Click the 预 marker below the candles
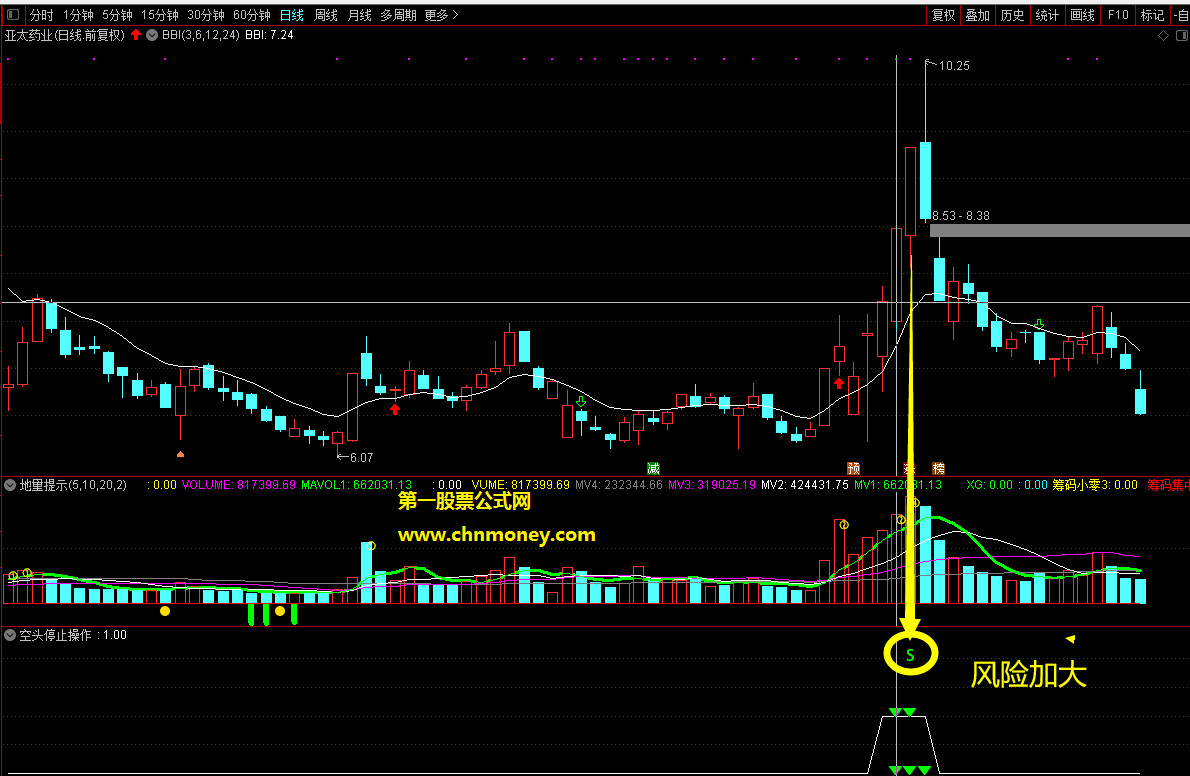 [854, 468]
